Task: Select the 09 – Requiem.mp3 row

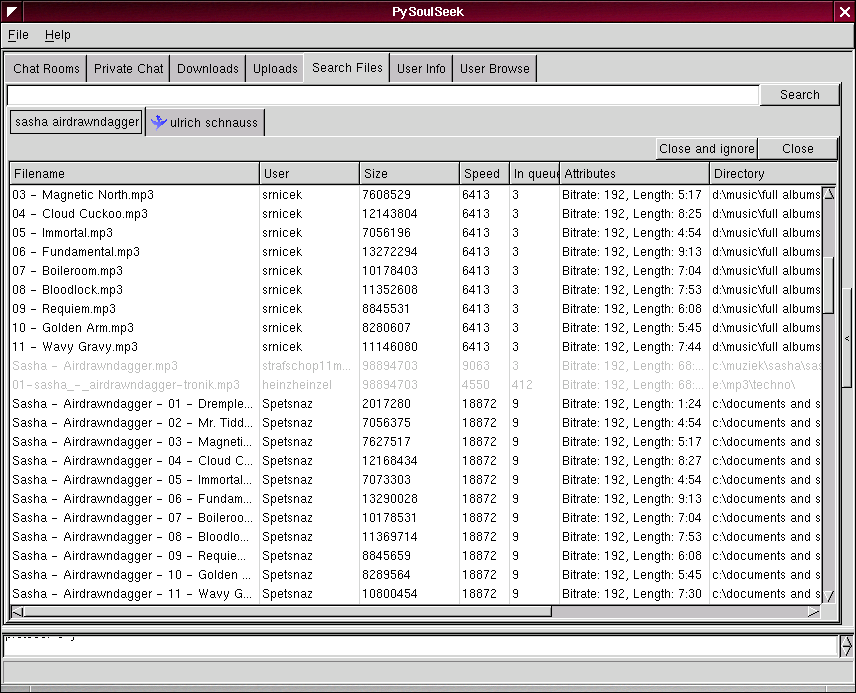Action: pos(416,309)
